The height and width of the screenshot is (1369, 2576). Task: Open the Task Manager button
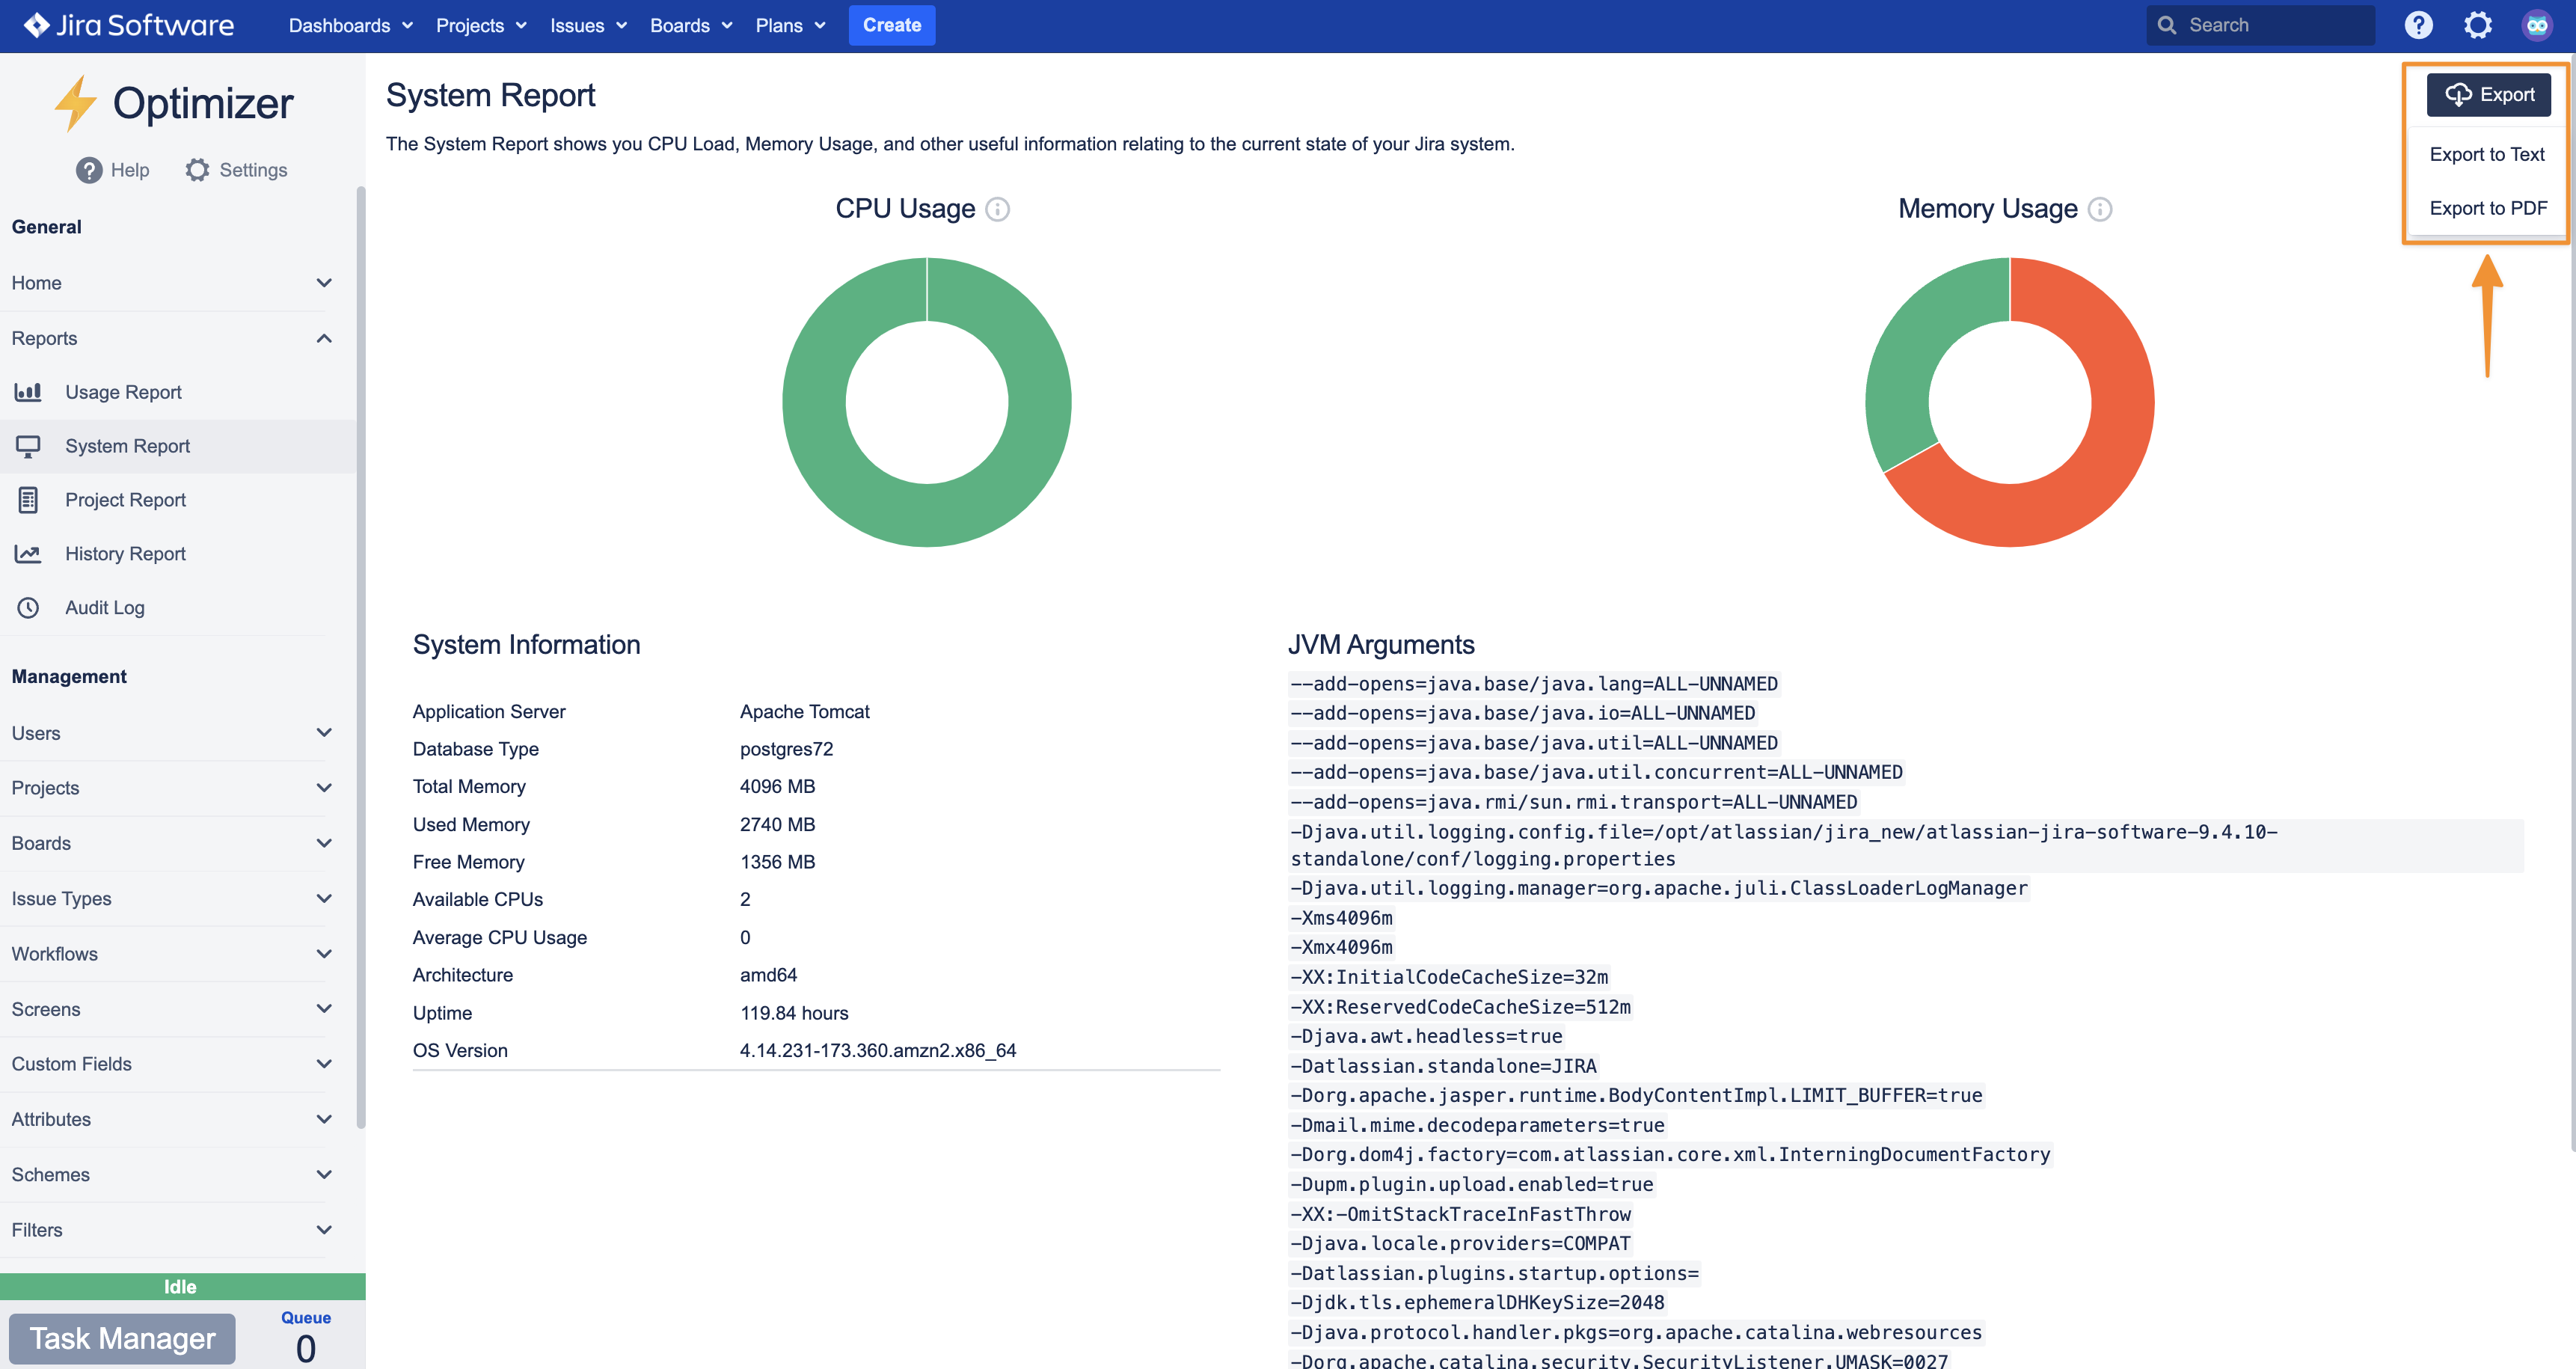(122, 1338)
